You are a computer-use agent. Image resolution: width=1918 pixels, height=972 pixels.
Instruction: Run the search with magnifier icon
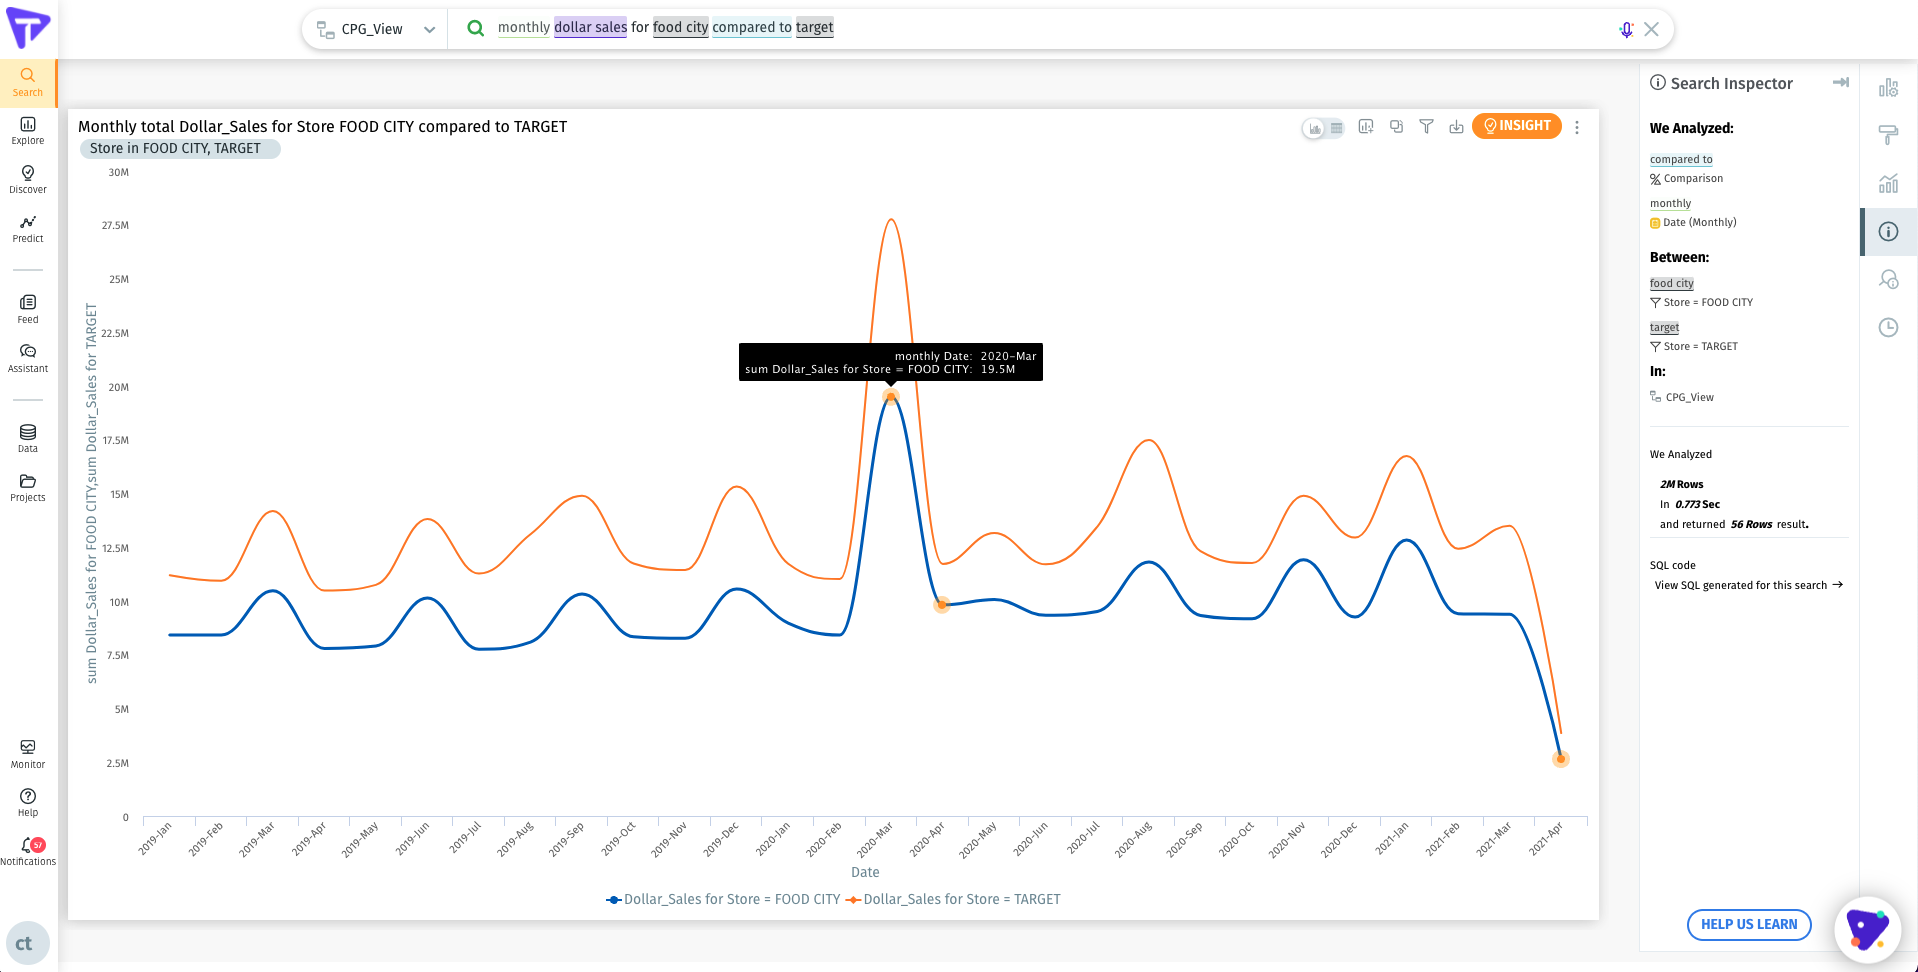[x=476, y=28]
